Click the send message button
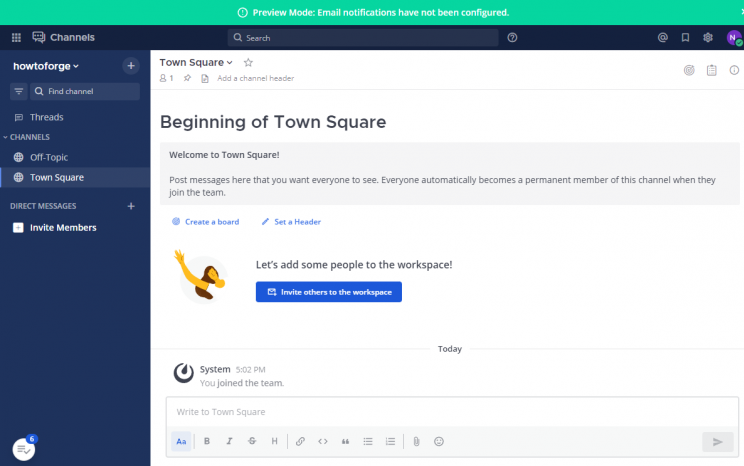 717,442
